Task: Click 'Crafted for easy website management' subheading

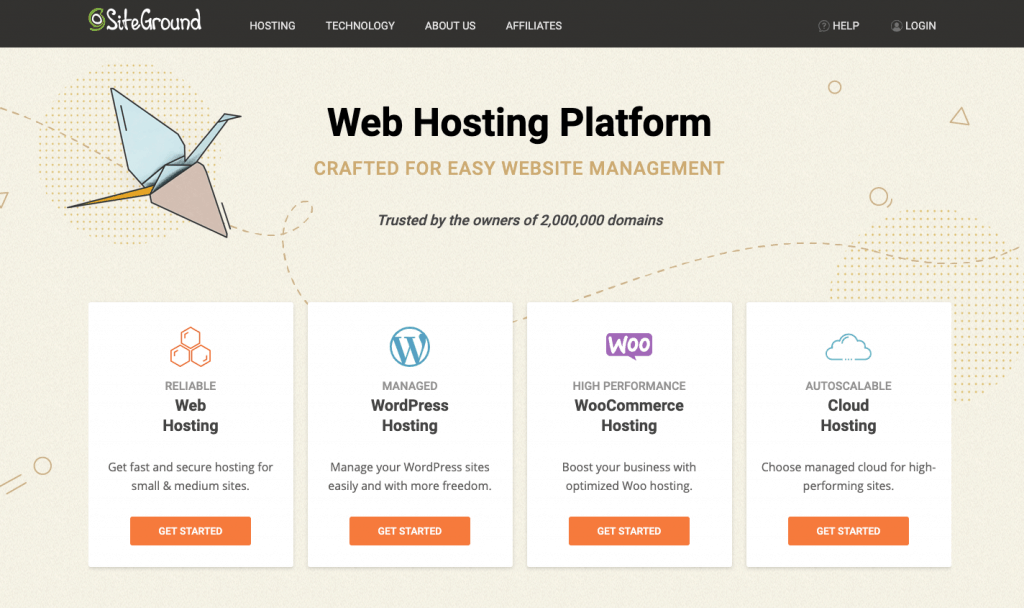Action: (519, 168)
